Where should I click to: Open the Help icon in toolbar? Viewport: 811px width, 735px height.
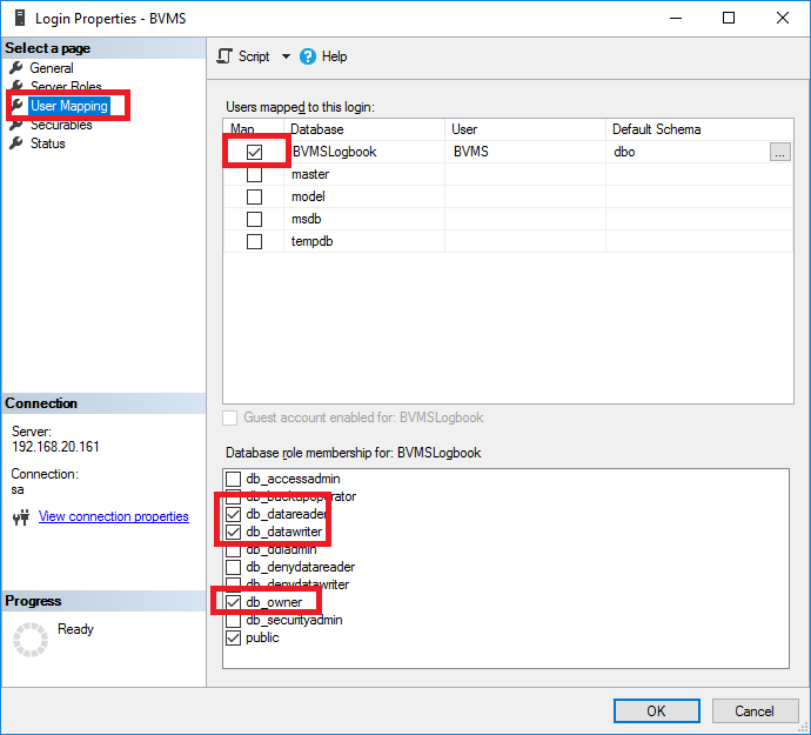point(308,57)
